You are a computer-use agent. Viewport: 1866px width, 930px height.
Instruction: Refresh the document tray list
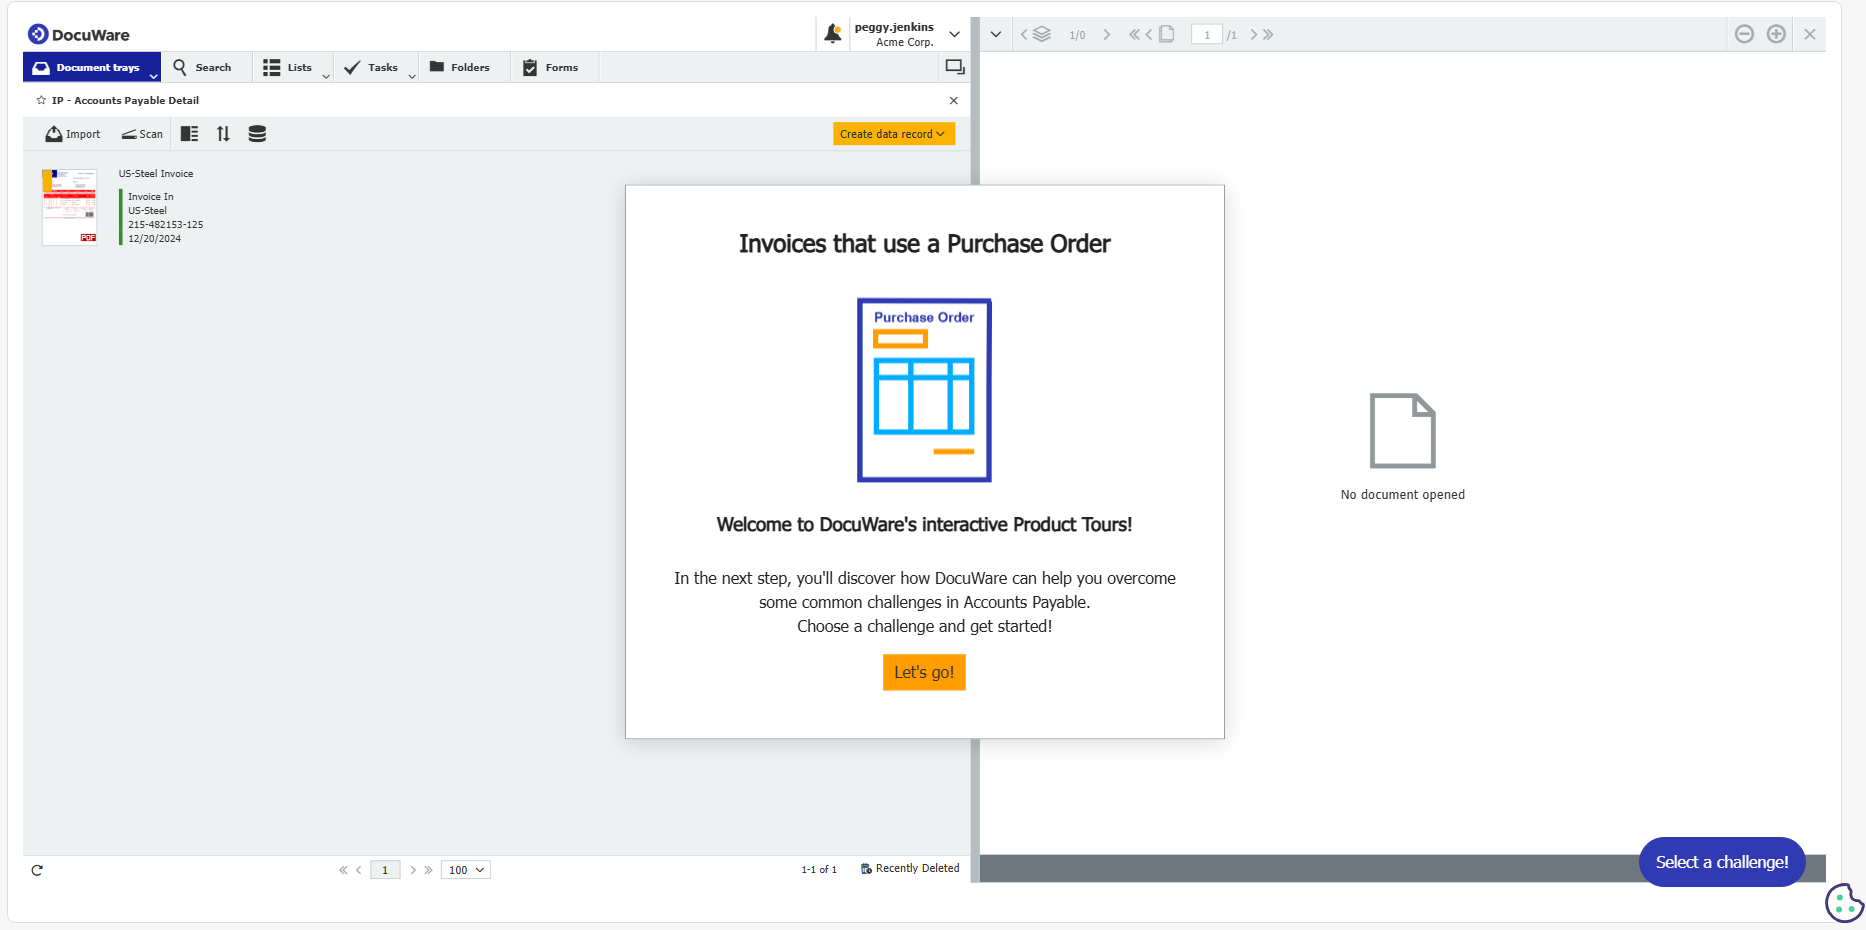point(37,870)
